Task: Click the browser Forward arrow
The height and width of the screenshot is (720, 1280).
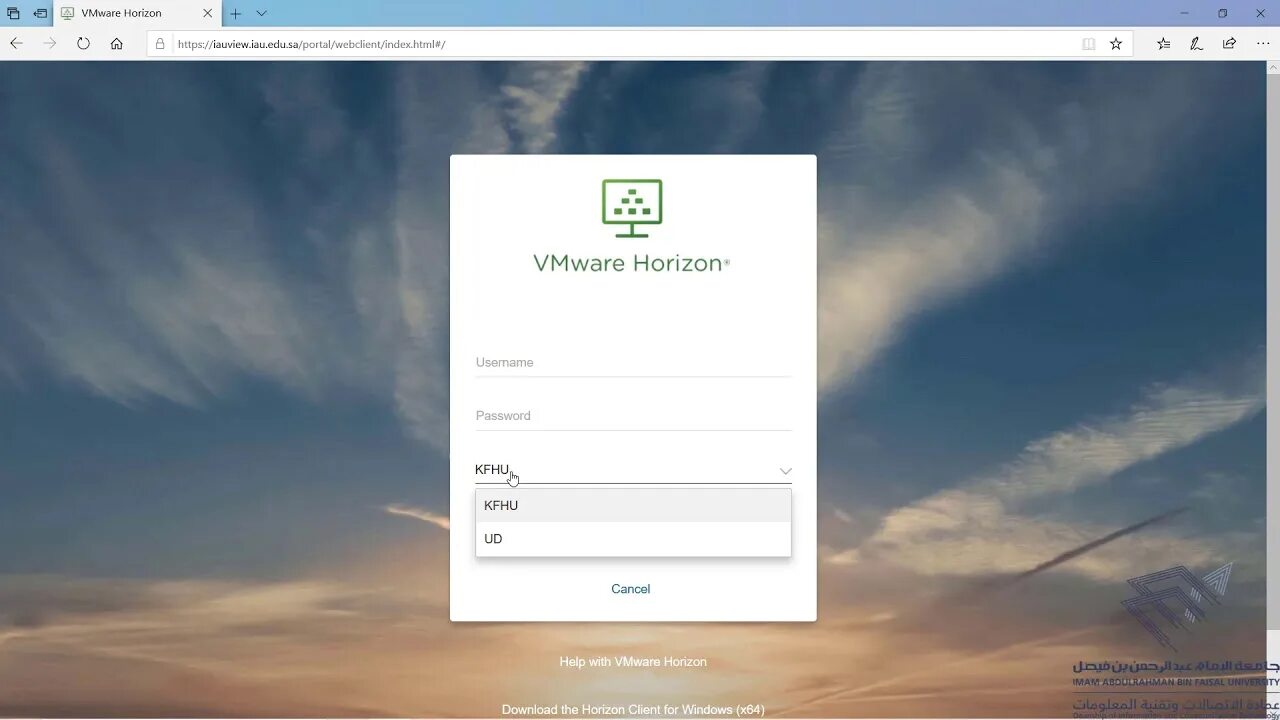Action: coord(50,43)
